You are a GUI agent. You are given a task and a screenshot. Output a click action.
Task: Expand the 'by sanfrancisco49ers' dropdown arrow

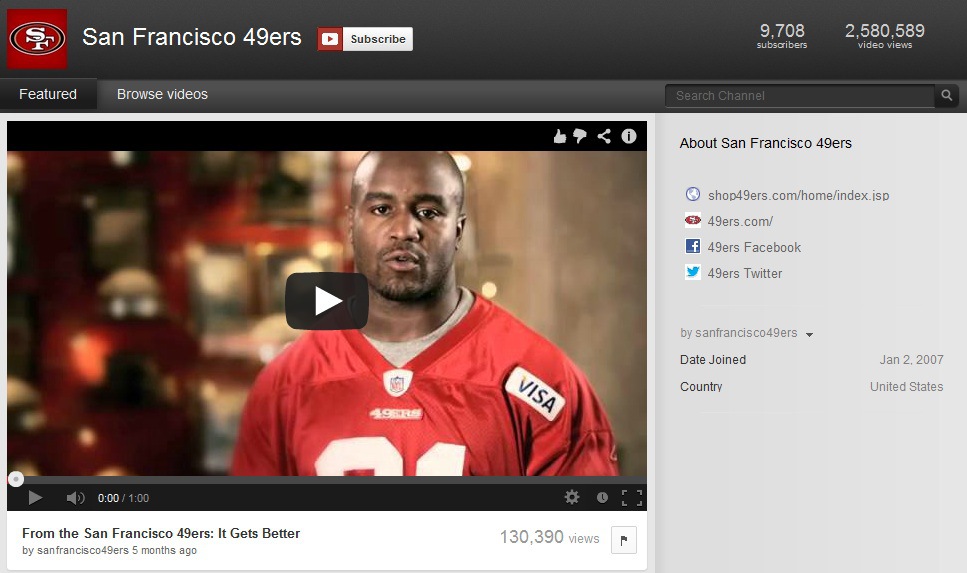809,334
